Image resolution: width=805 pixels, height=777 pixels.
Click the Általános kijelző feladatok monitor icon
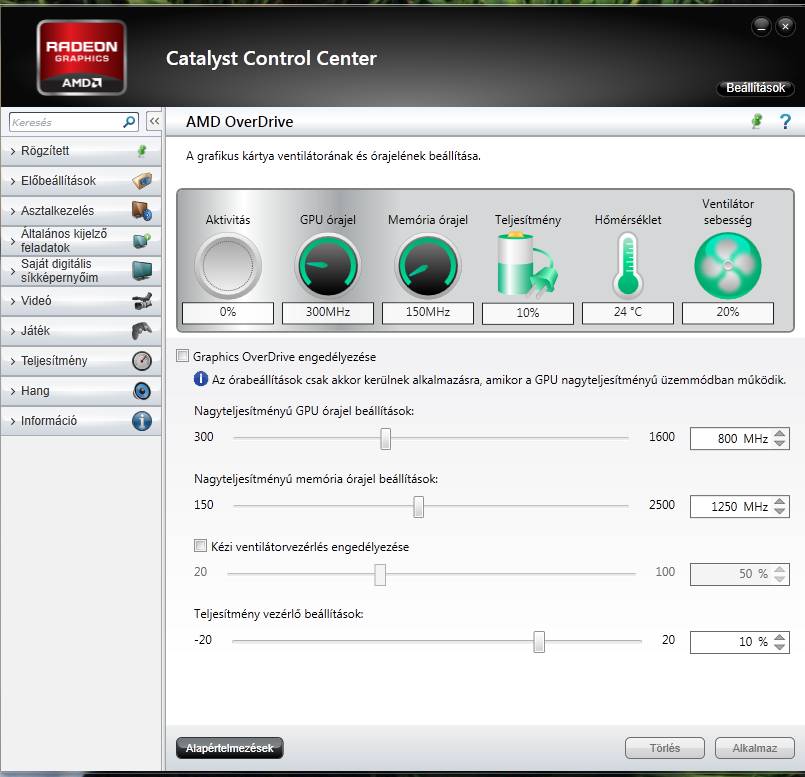click(142, 240)
